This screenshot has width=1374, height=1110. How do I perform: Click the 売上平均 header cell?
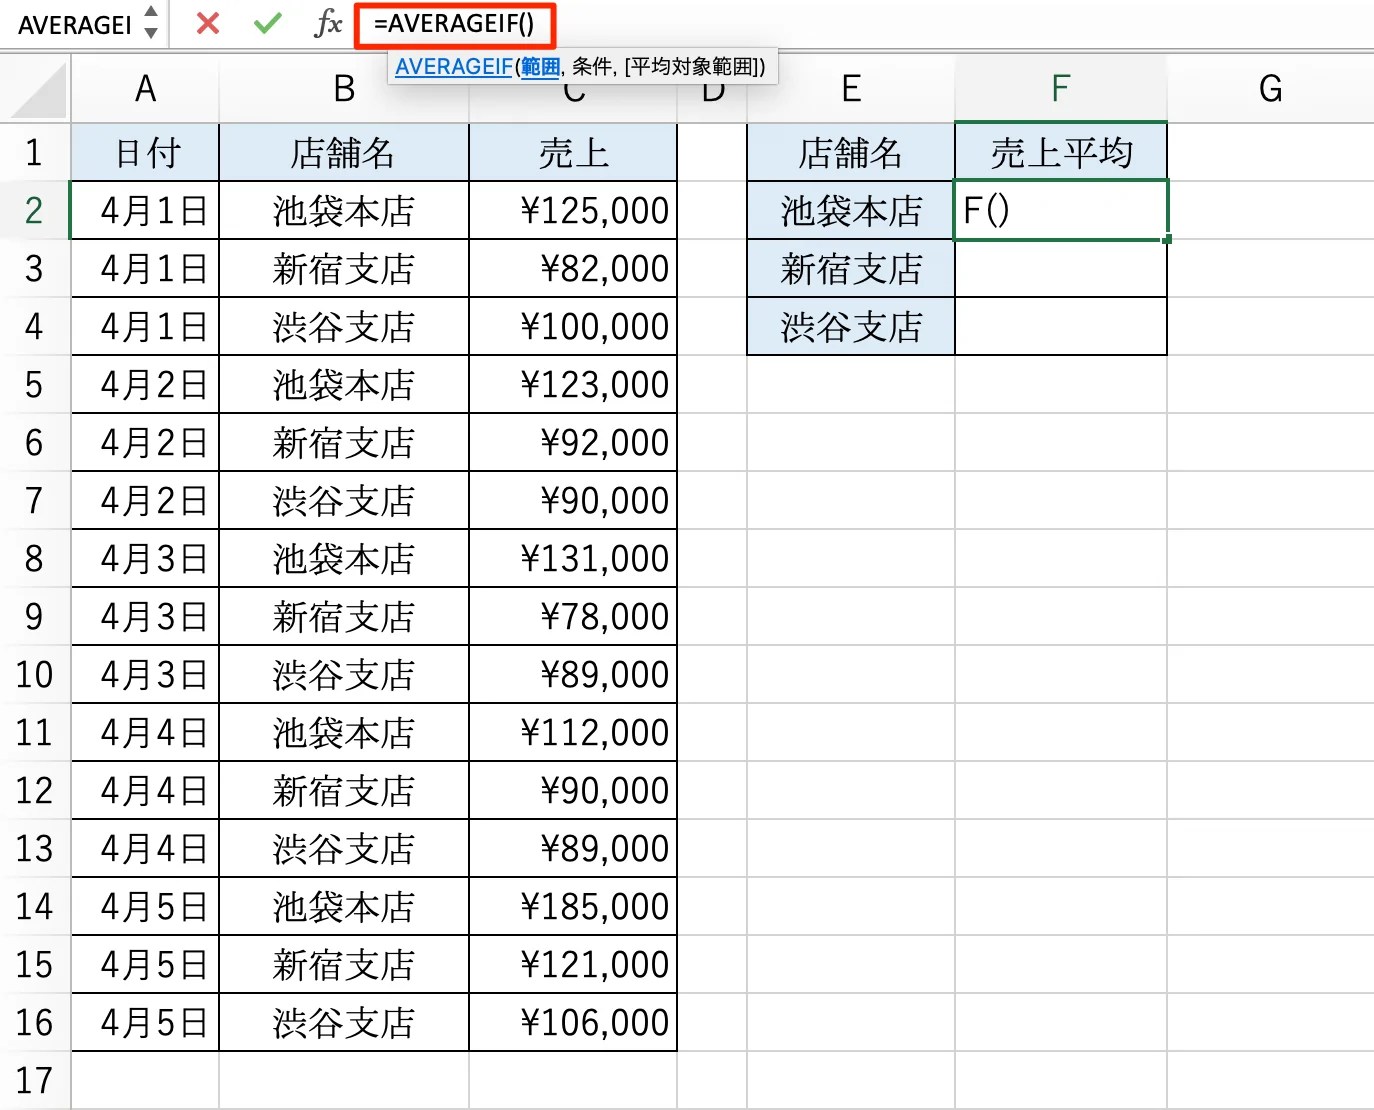pos(1061,153)
